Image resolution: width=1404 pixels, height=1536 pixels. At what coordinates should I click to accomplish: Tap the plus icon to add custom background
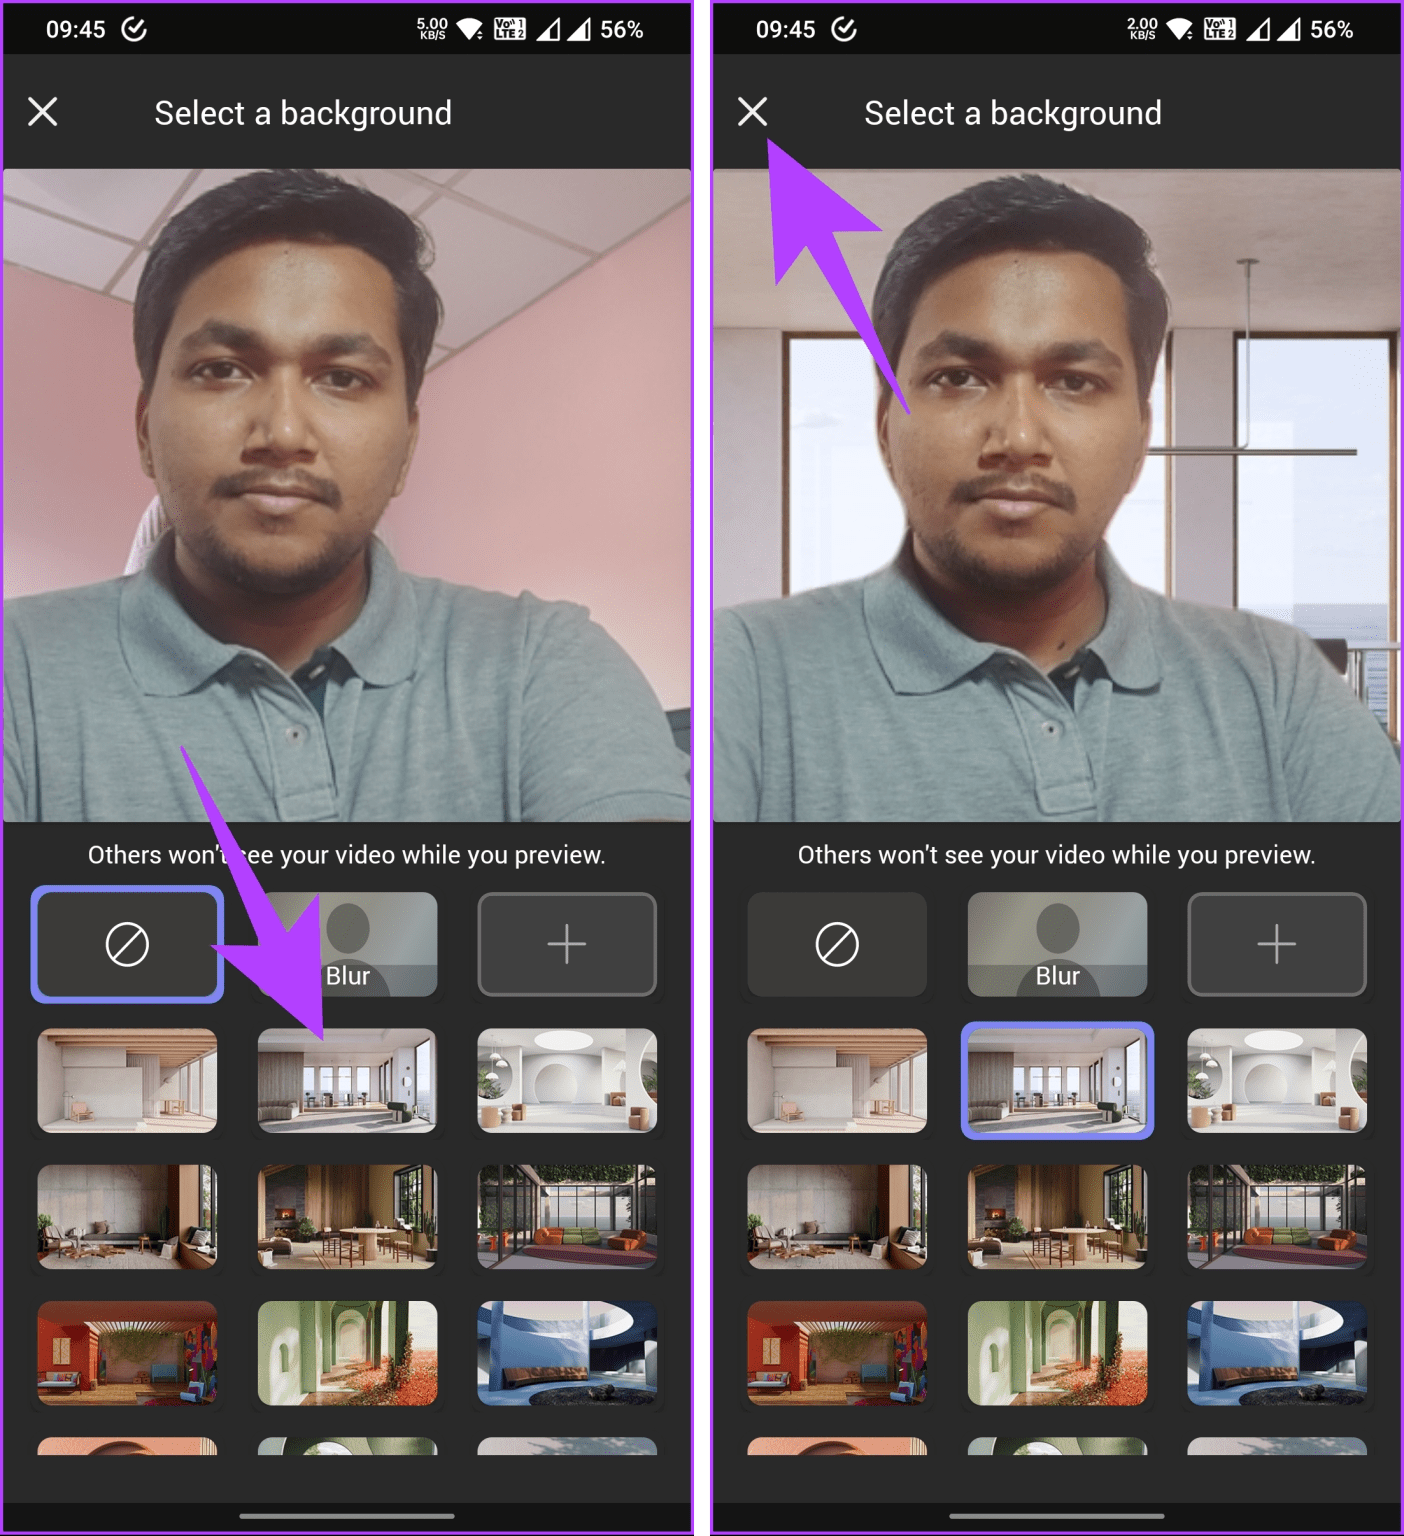pyautogui.click(x=566, y=944)
